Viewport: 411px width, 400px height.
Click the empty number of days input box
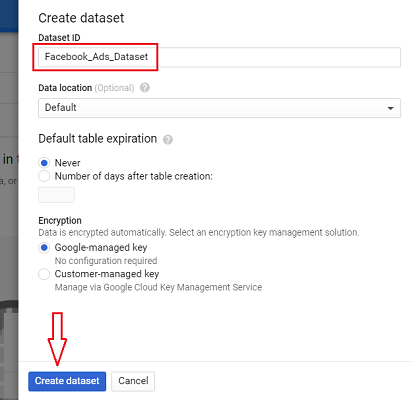click(x=56, y=195)
